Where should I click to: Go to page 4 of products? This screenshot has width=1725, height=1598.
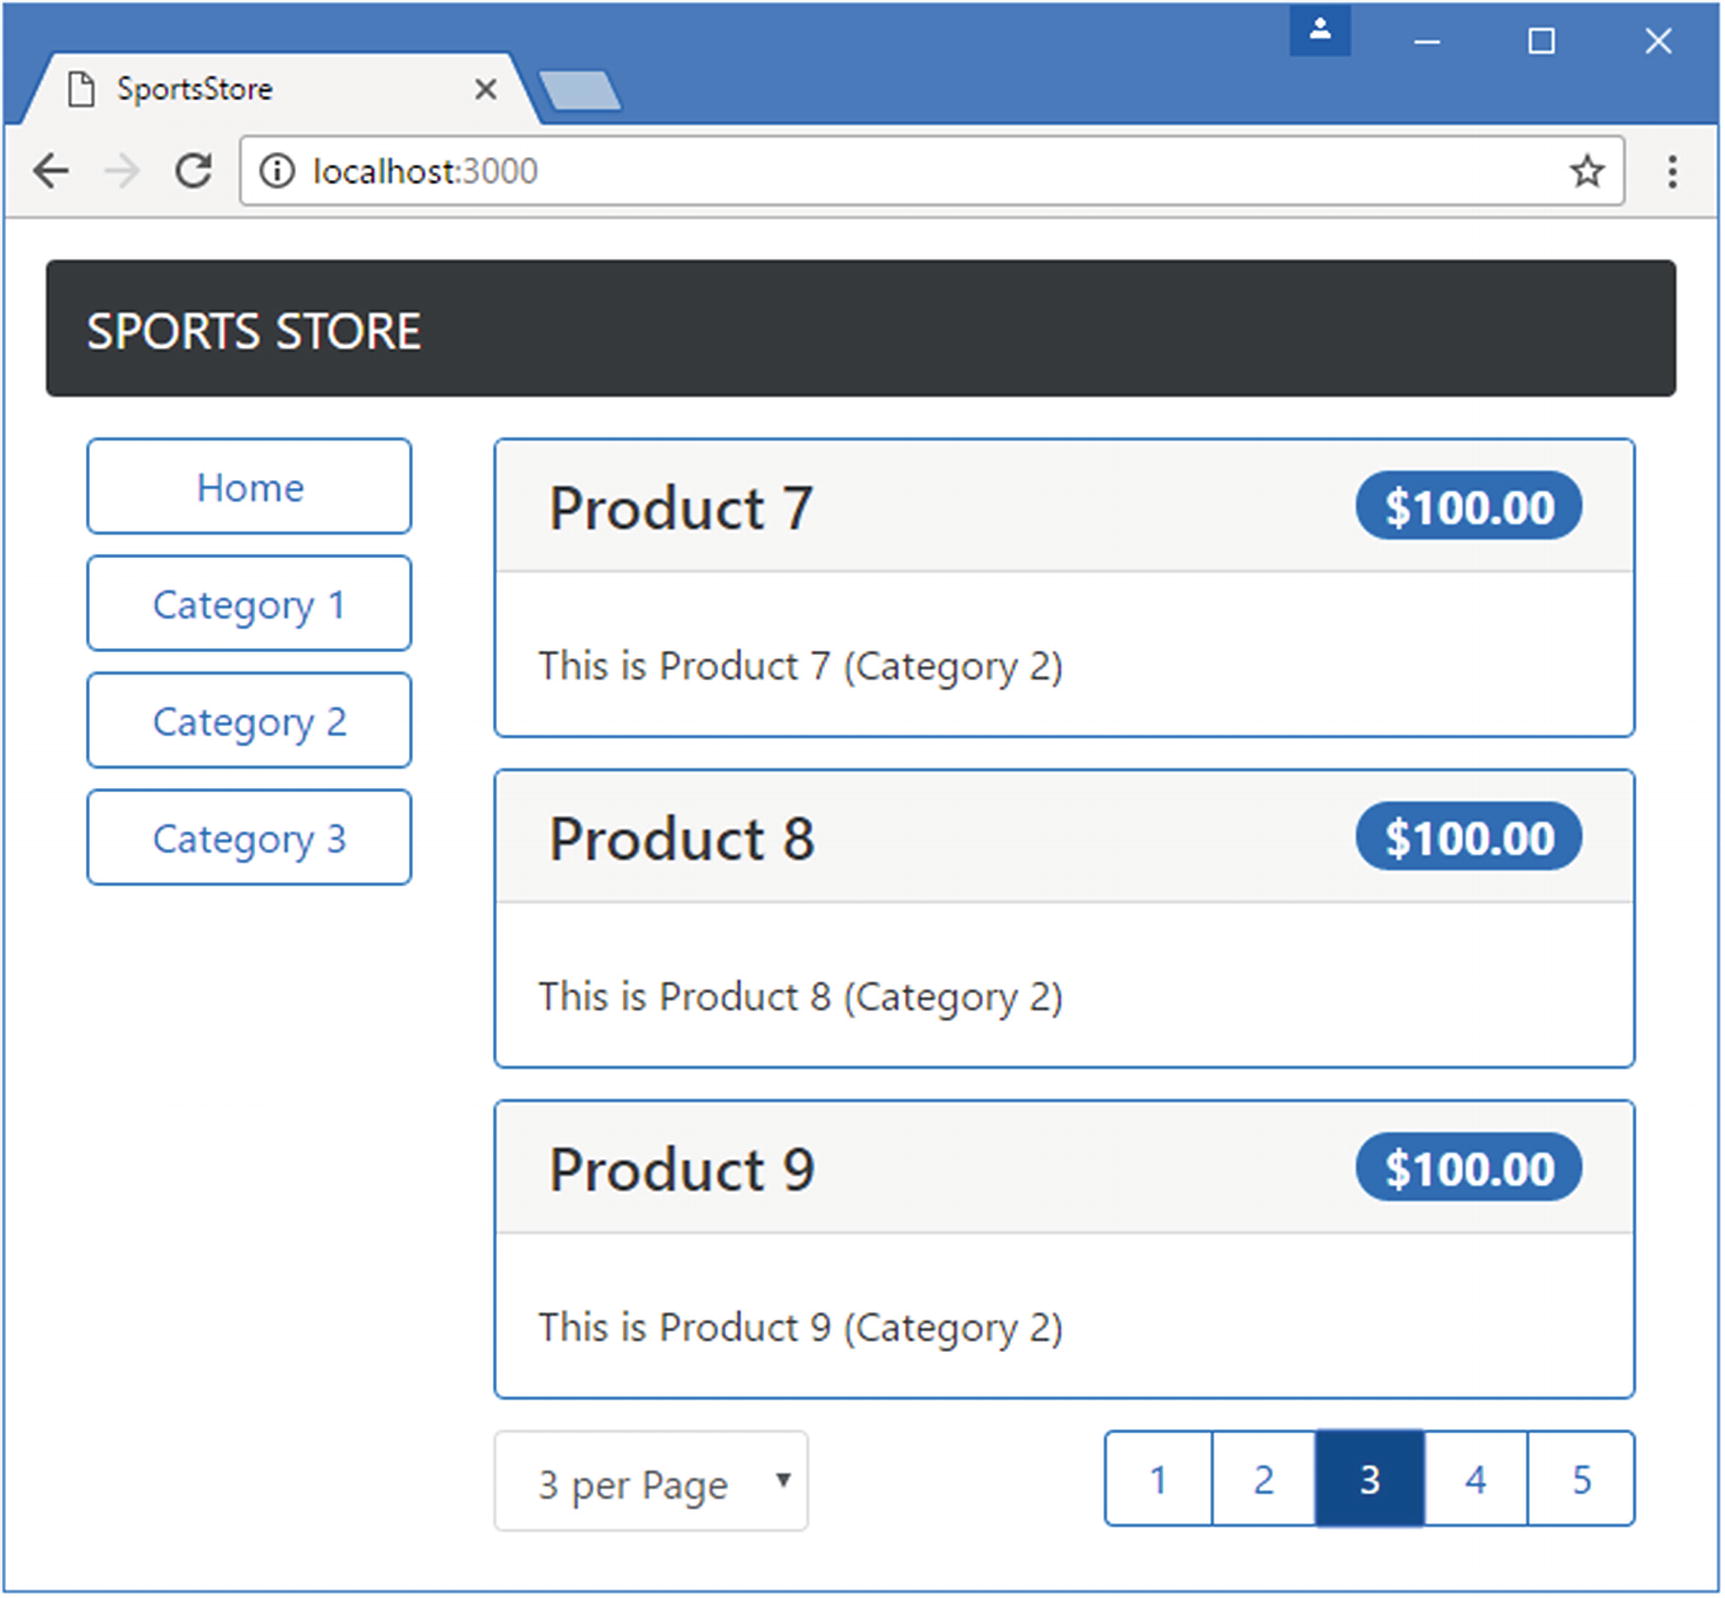pyautogui.click(x=1475, y=1479)
